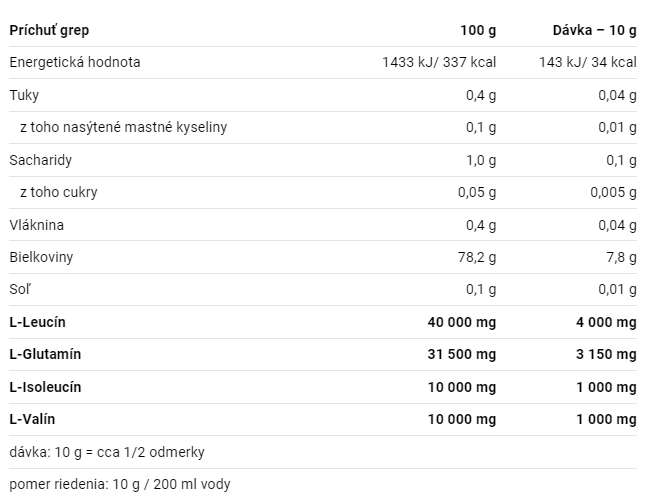The height and width of the screenshot is (502, 647).
Task: Click the Príchuť grep header
Action: click(49, 30)
